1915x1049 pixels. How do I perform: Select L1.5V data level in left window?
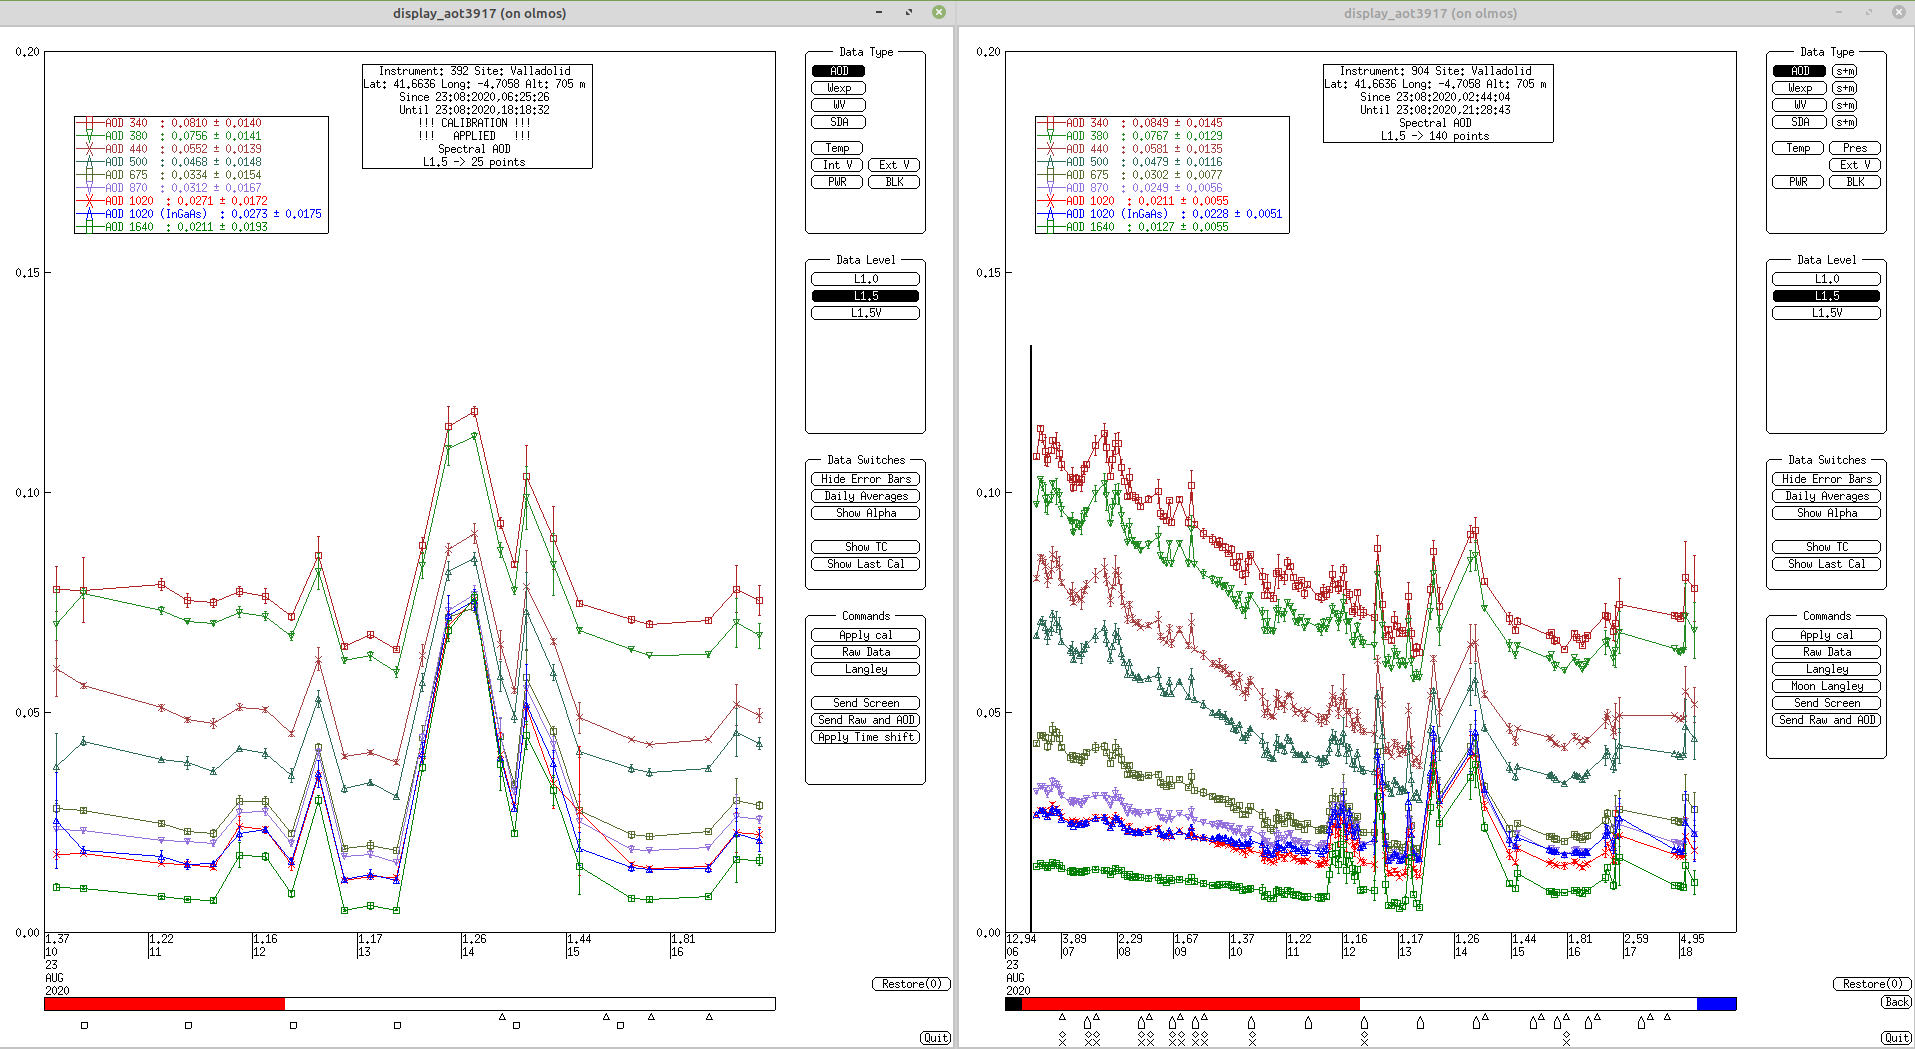[865, 313]
